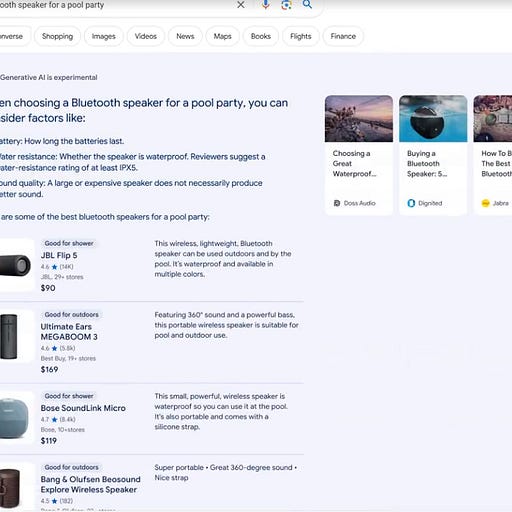Screen dimensions: 512x512
Task: Open the Jabra article card image
Action: (x=493, y=119)
